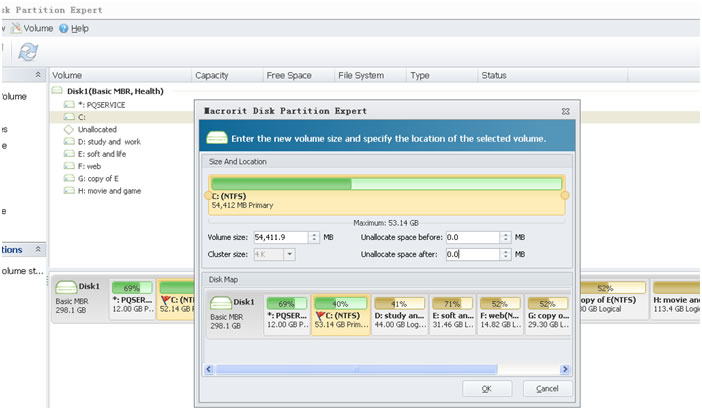Viewport: 702px width, 410px height.
Task: Click disk map scrollbar left arrow
Action: 209,369
